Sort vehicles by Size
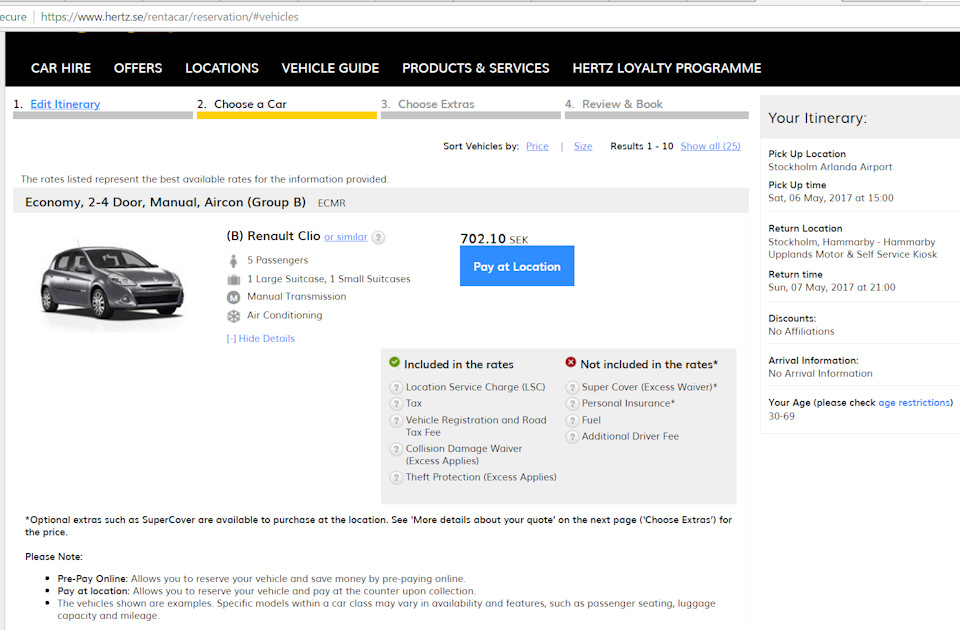 583,146
